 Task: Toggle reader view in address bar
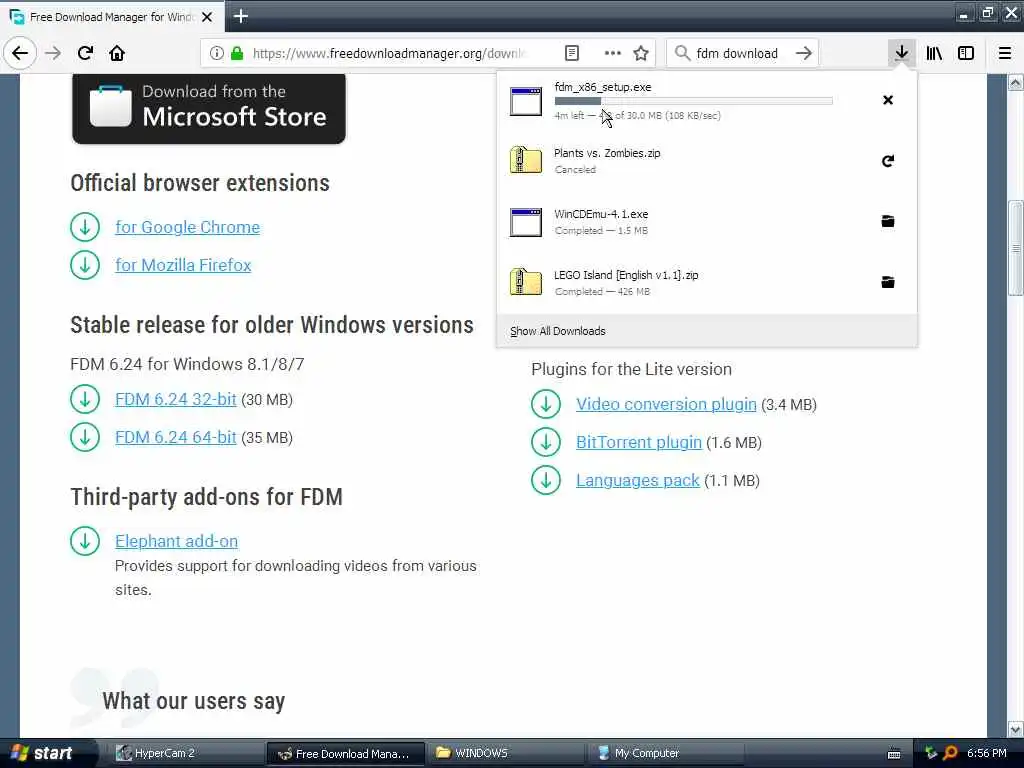[571, 53]
